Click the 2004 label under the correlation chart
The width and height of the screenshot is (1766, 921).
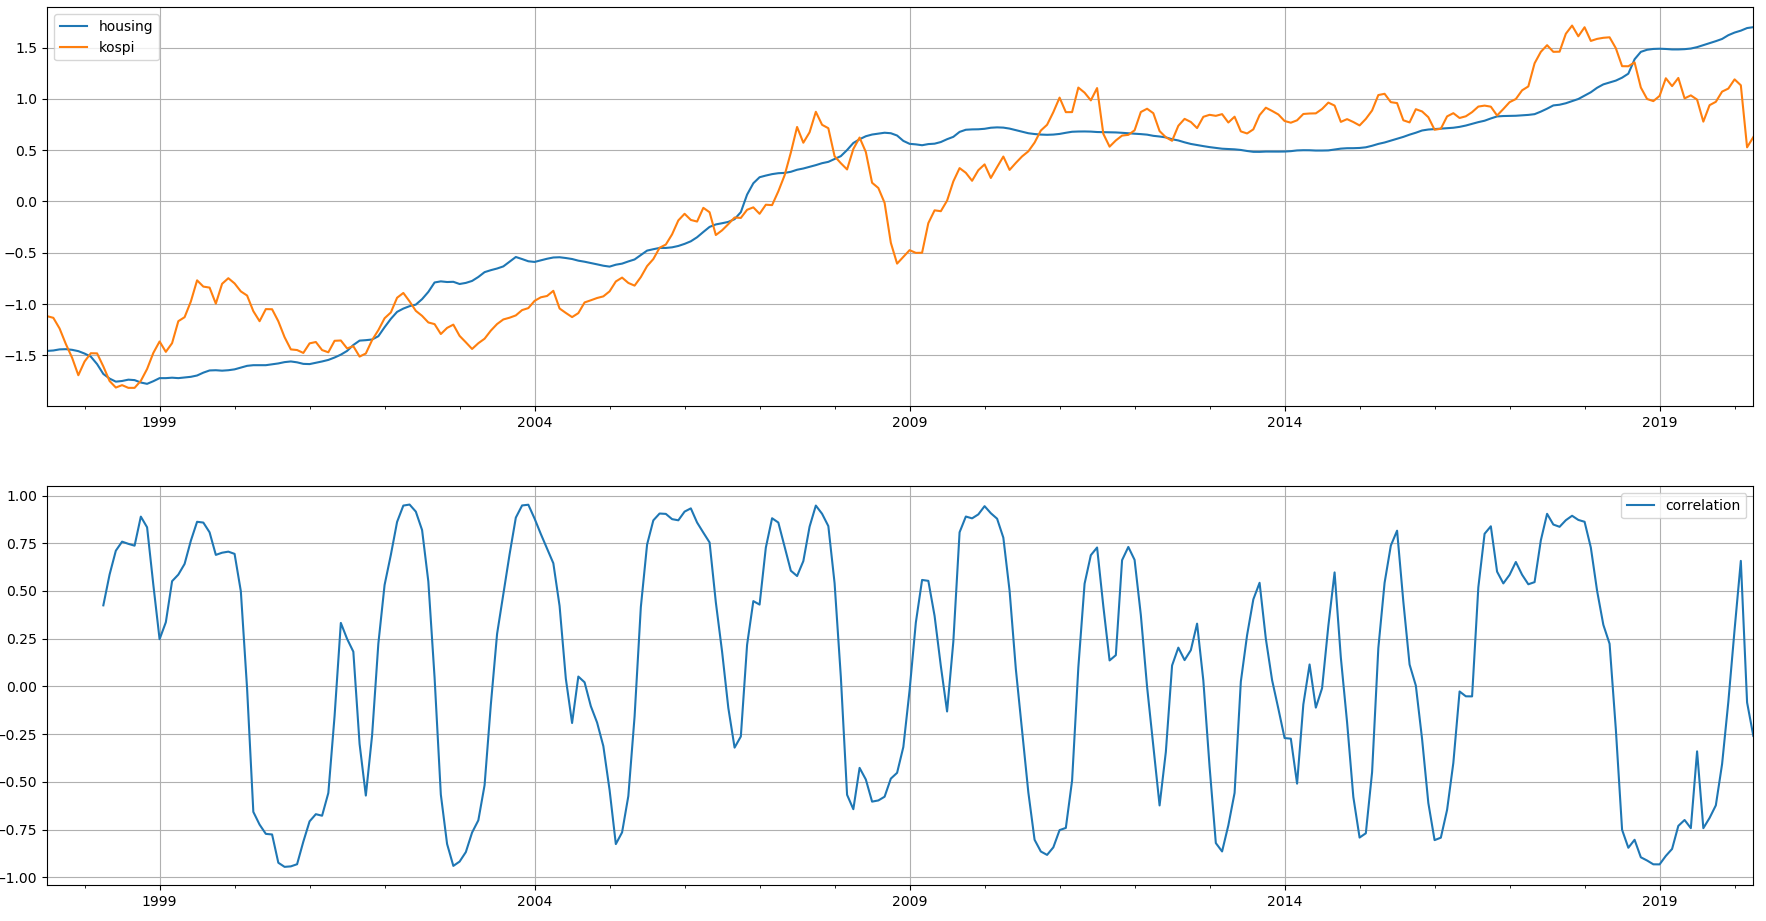point(534,901)
